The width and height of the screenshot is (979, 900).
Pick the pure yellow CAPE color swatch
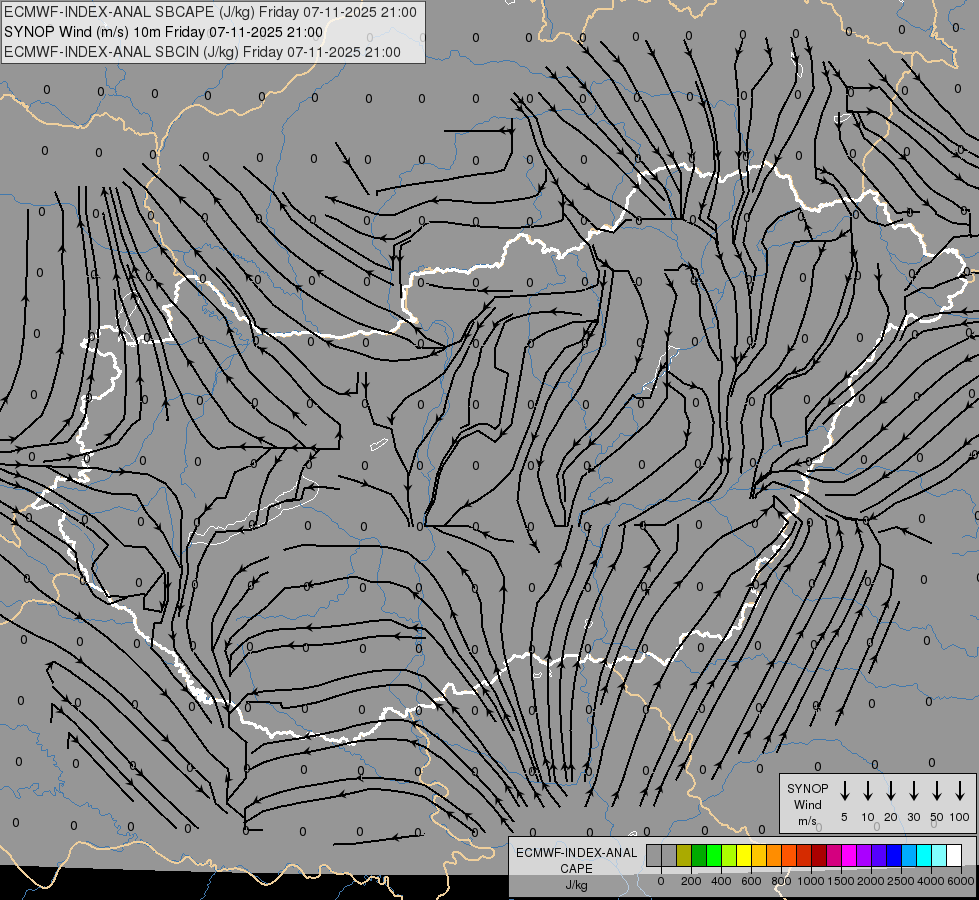tap(744, 855)
